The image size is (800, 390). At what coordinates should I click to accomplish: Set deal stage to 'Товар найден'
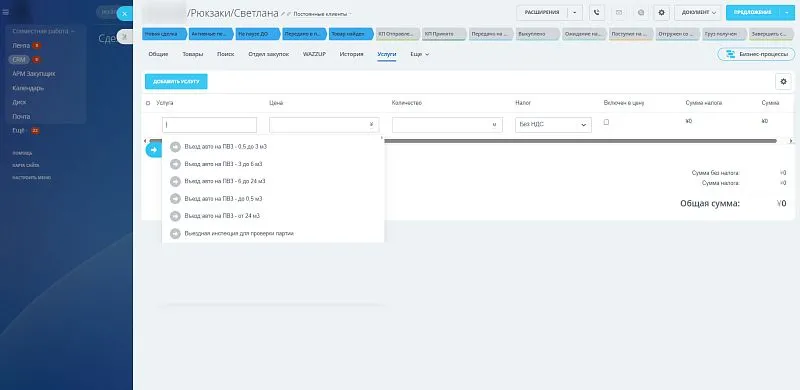(351, 34)
